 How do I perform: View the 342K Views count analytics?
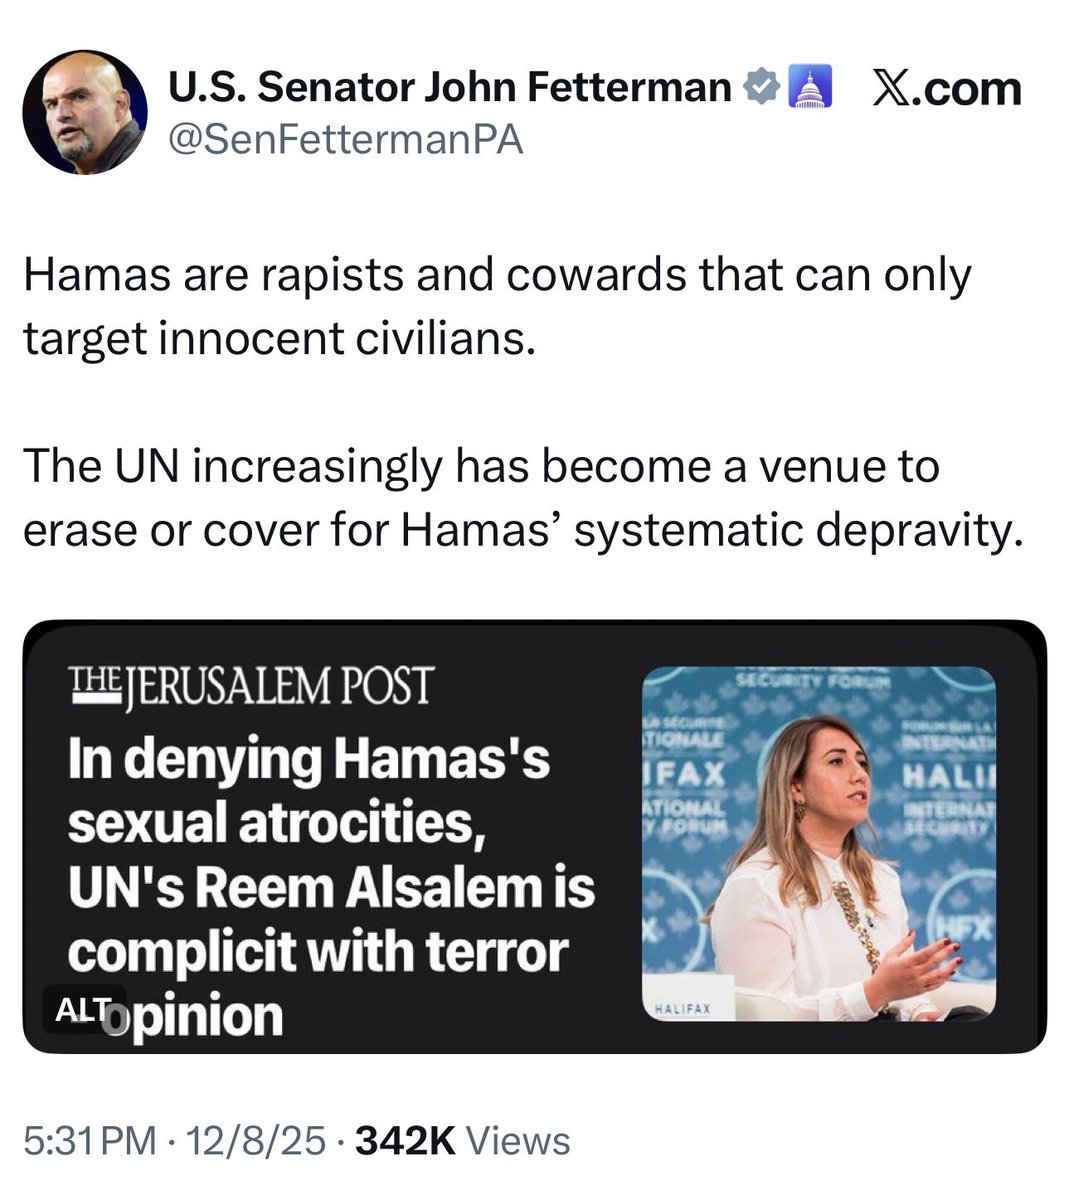point(463,1141)
